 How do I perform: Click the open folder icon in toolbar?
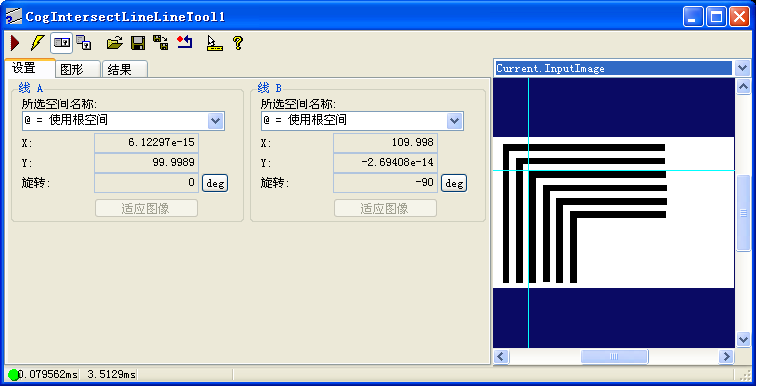(115, 43)
